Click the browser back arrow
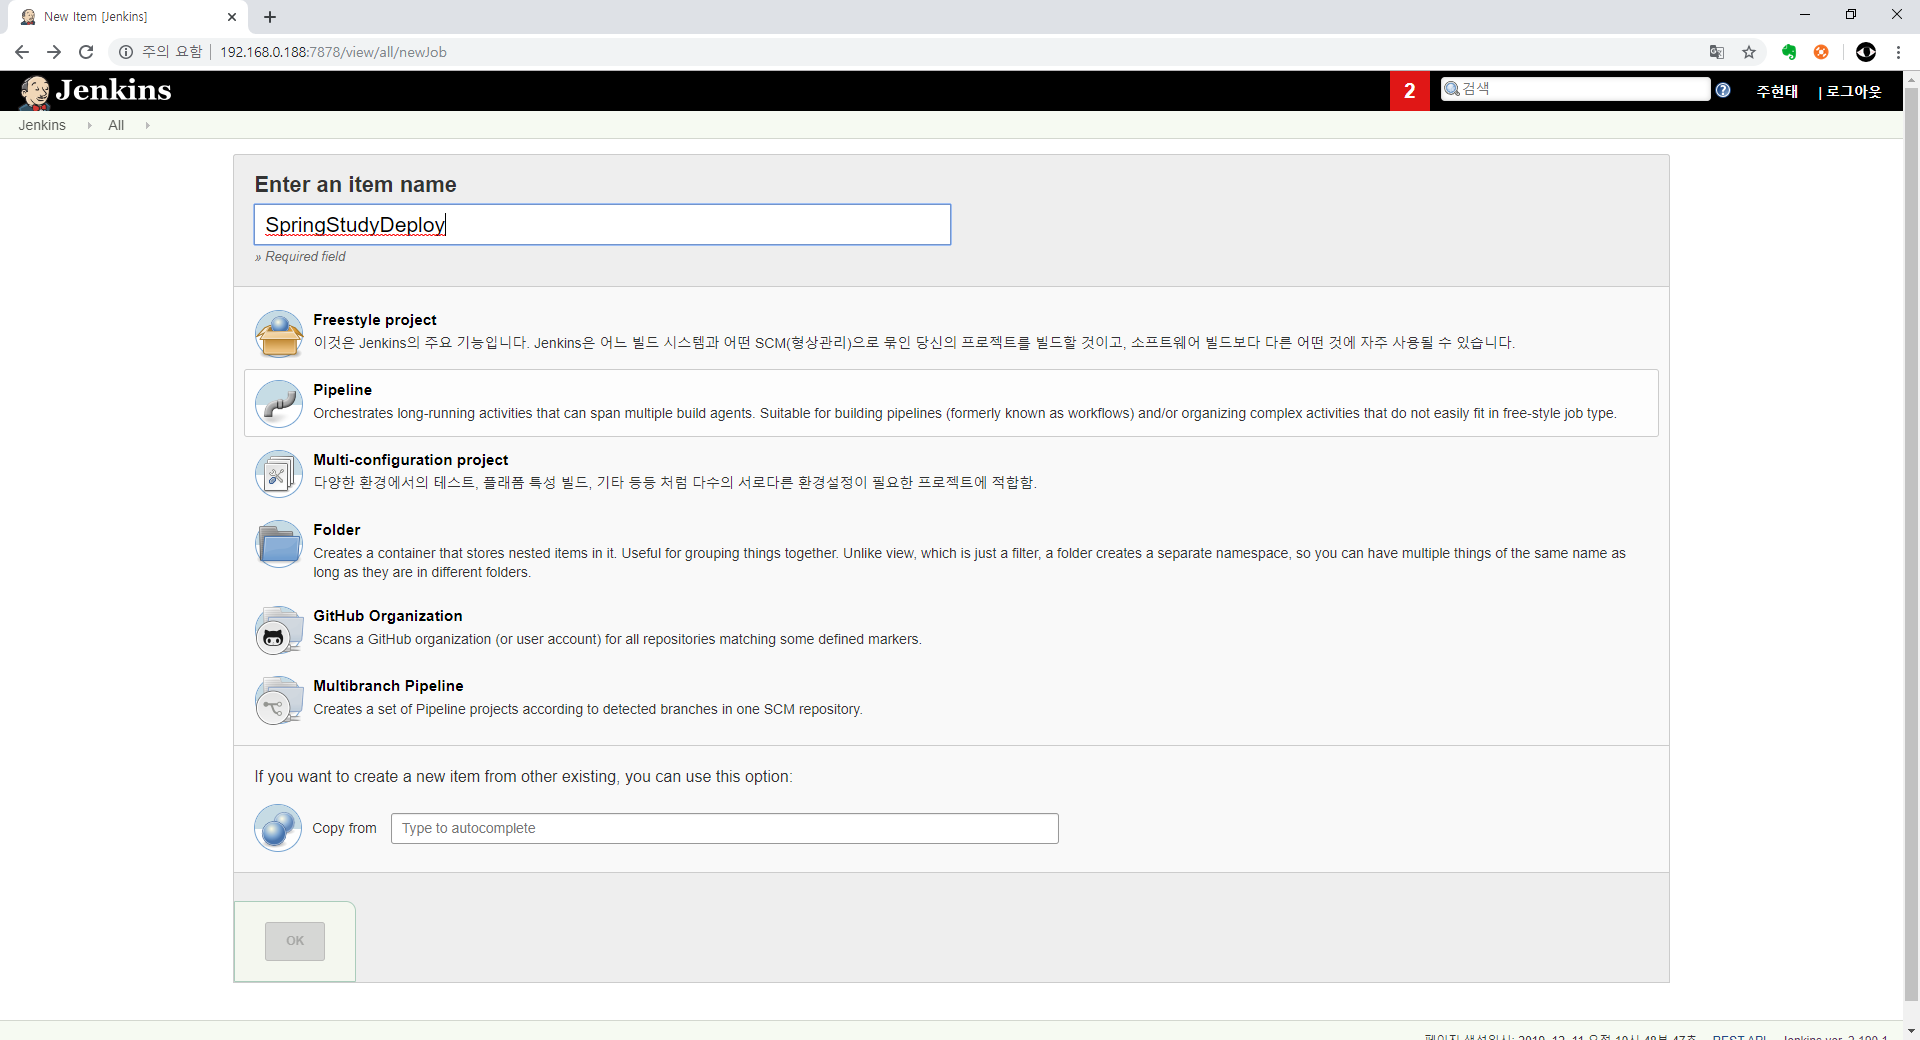Screen dimensions: 1920x1040 point(22,52)
